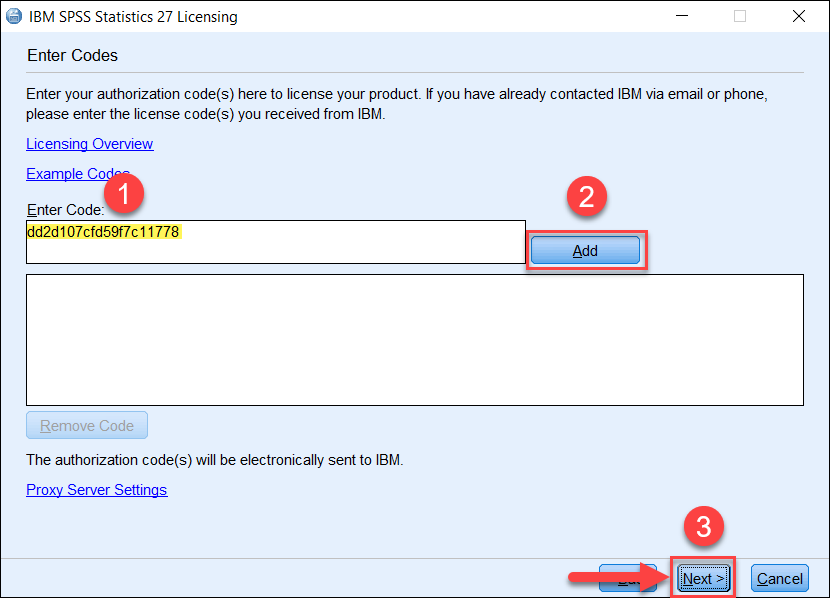Open the Licensing Overview link
The height and width of the screenshot is (598, 830).
click(x=89, y=144)
